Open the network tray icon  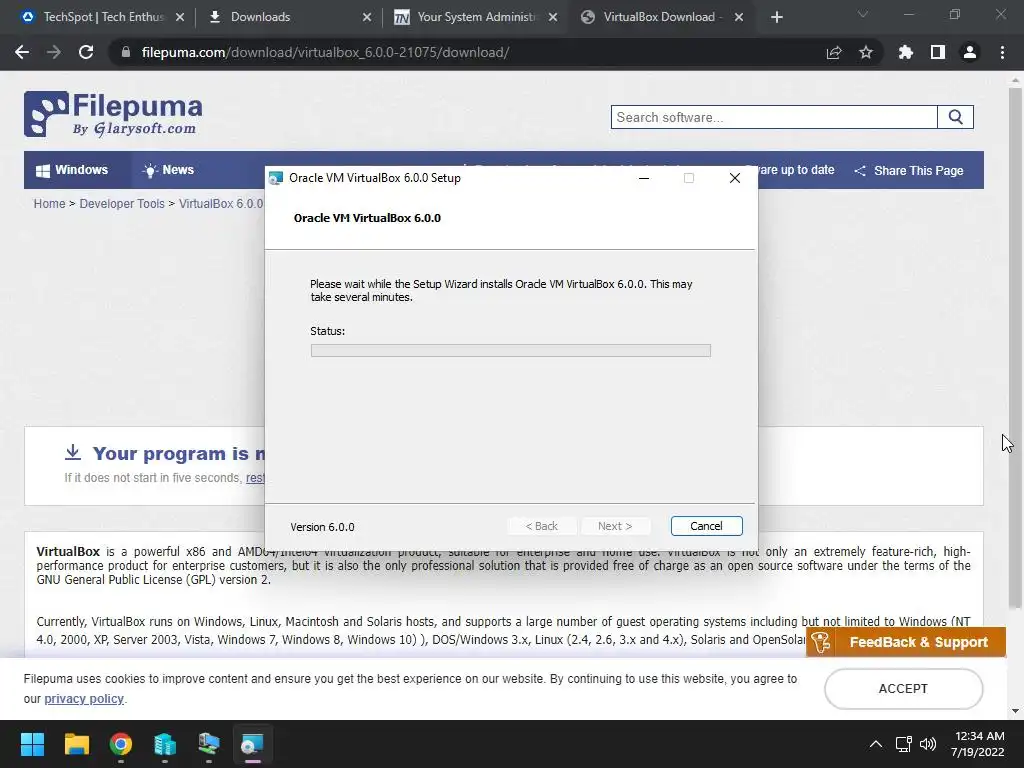pos(904,744)
